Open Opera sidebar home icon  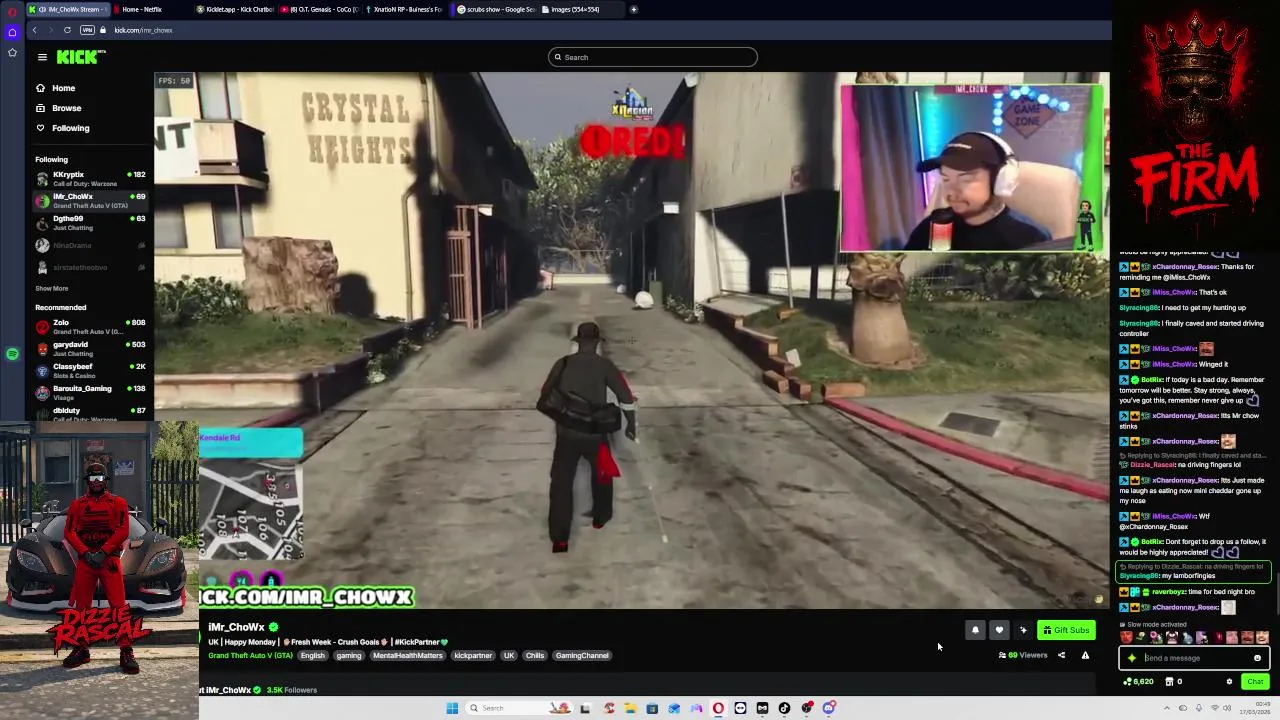[12, 32]
